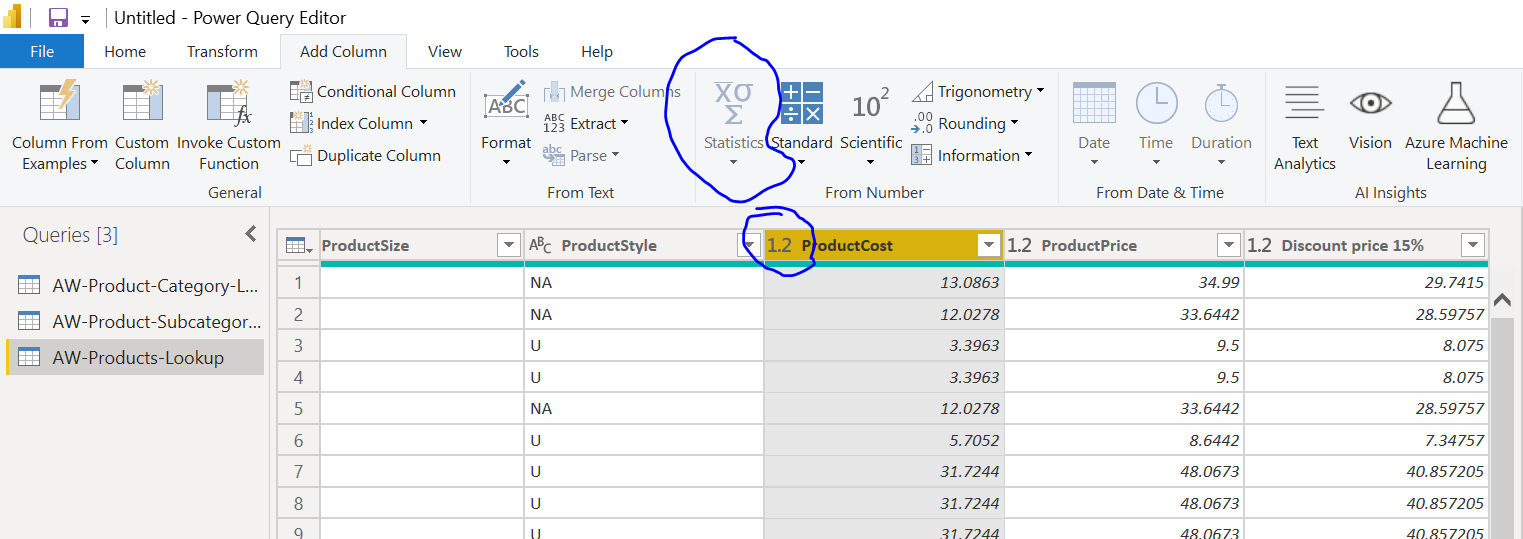Screen dimensions: 1523x539
Task: Click the discount cell 29.7415
Action: (1366, 283)
